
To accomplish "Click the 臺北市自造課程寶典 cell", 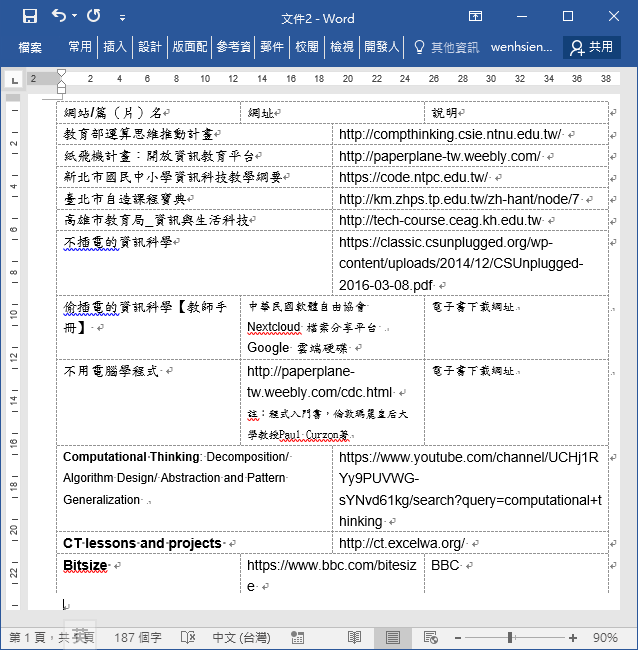I will (x=194, y=199).
